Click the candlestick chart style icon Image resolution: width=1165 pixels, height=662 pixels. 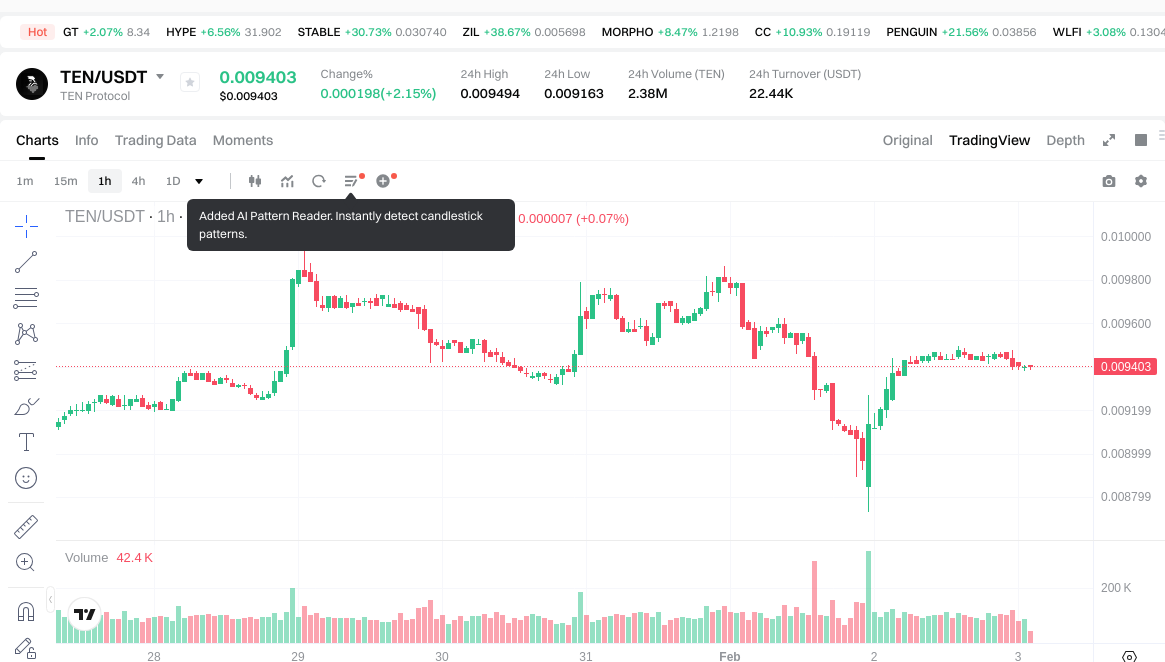tap(255, 181)
